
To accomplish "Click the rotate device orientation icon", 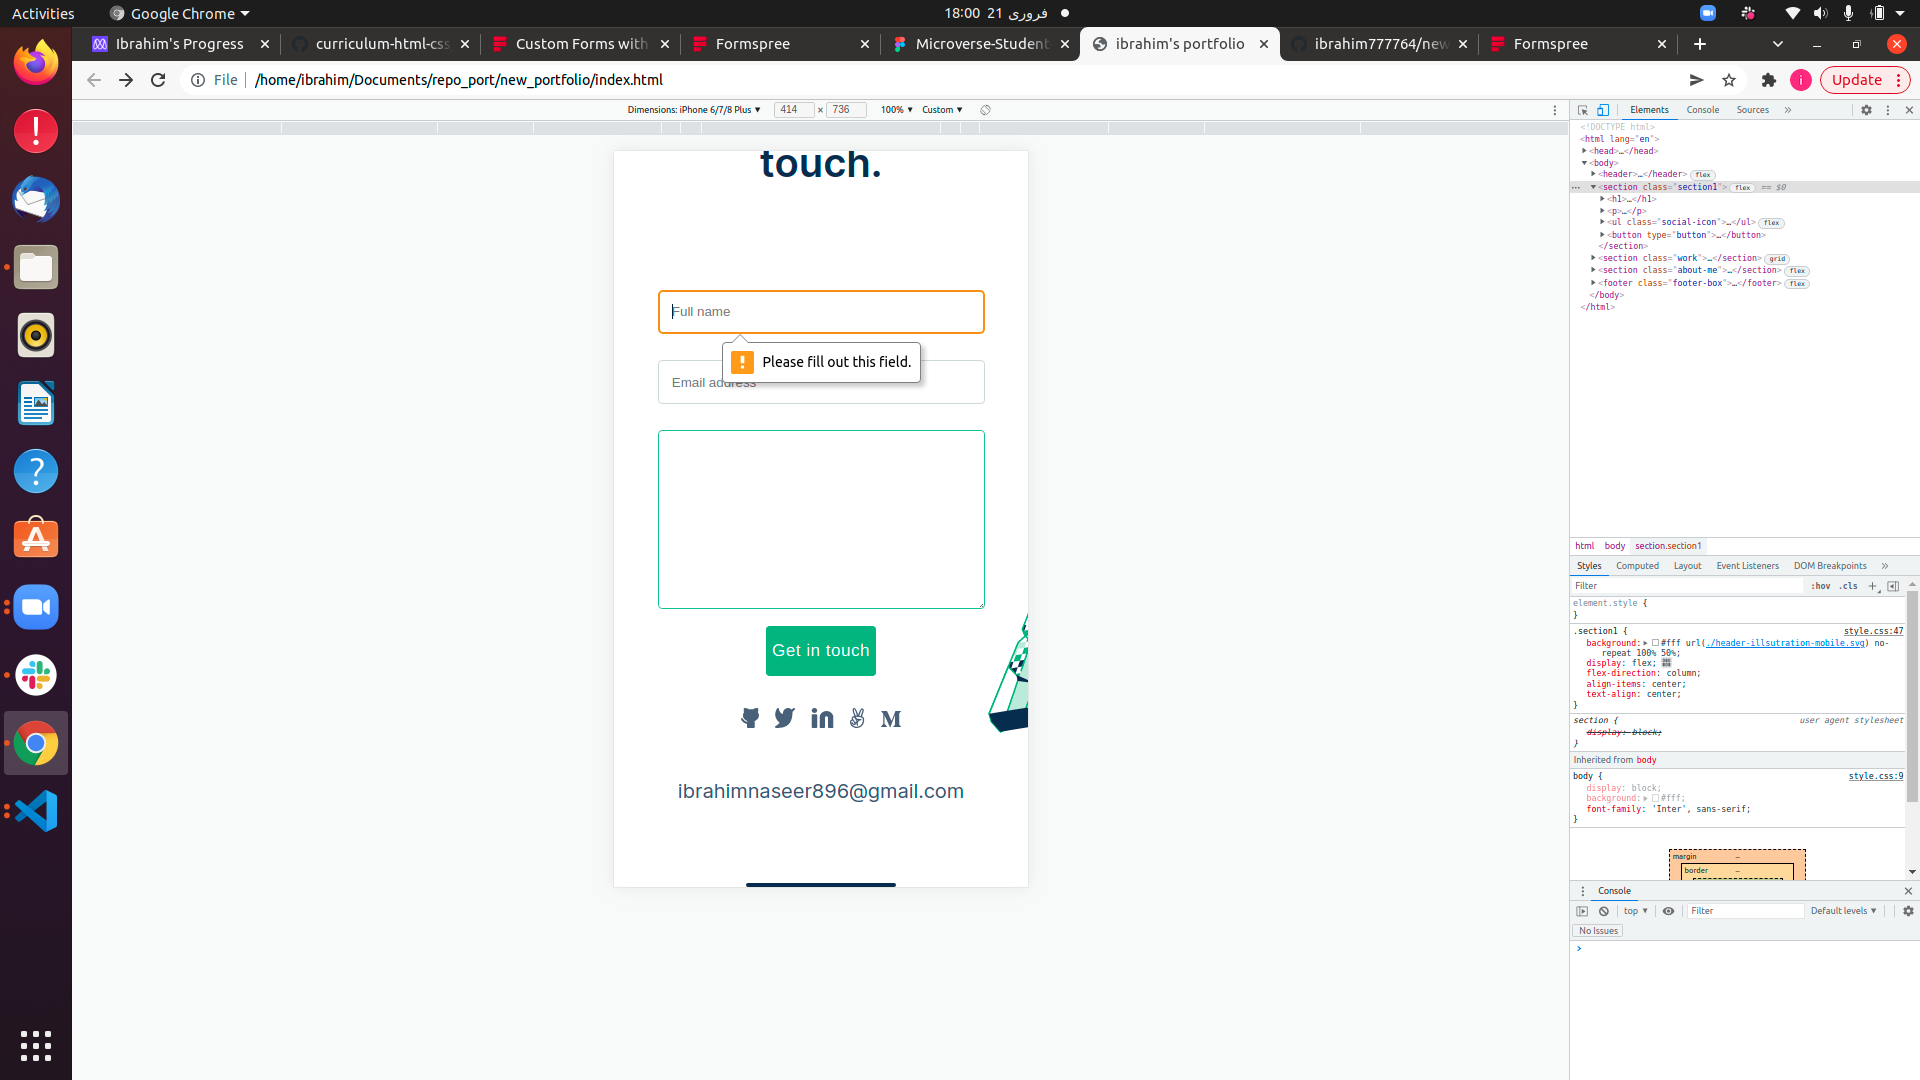I will [x=985, y=110].
